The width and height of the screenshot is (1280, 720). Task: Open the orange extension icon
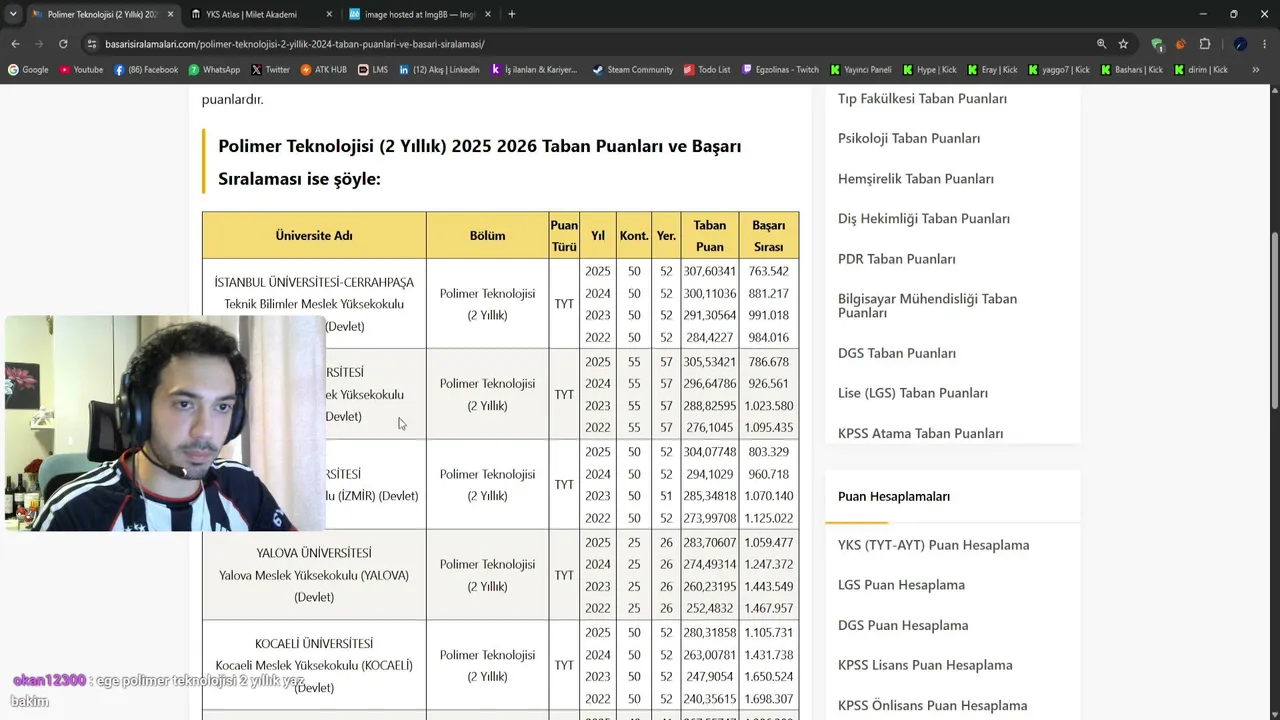click(x=1181, y=44)
